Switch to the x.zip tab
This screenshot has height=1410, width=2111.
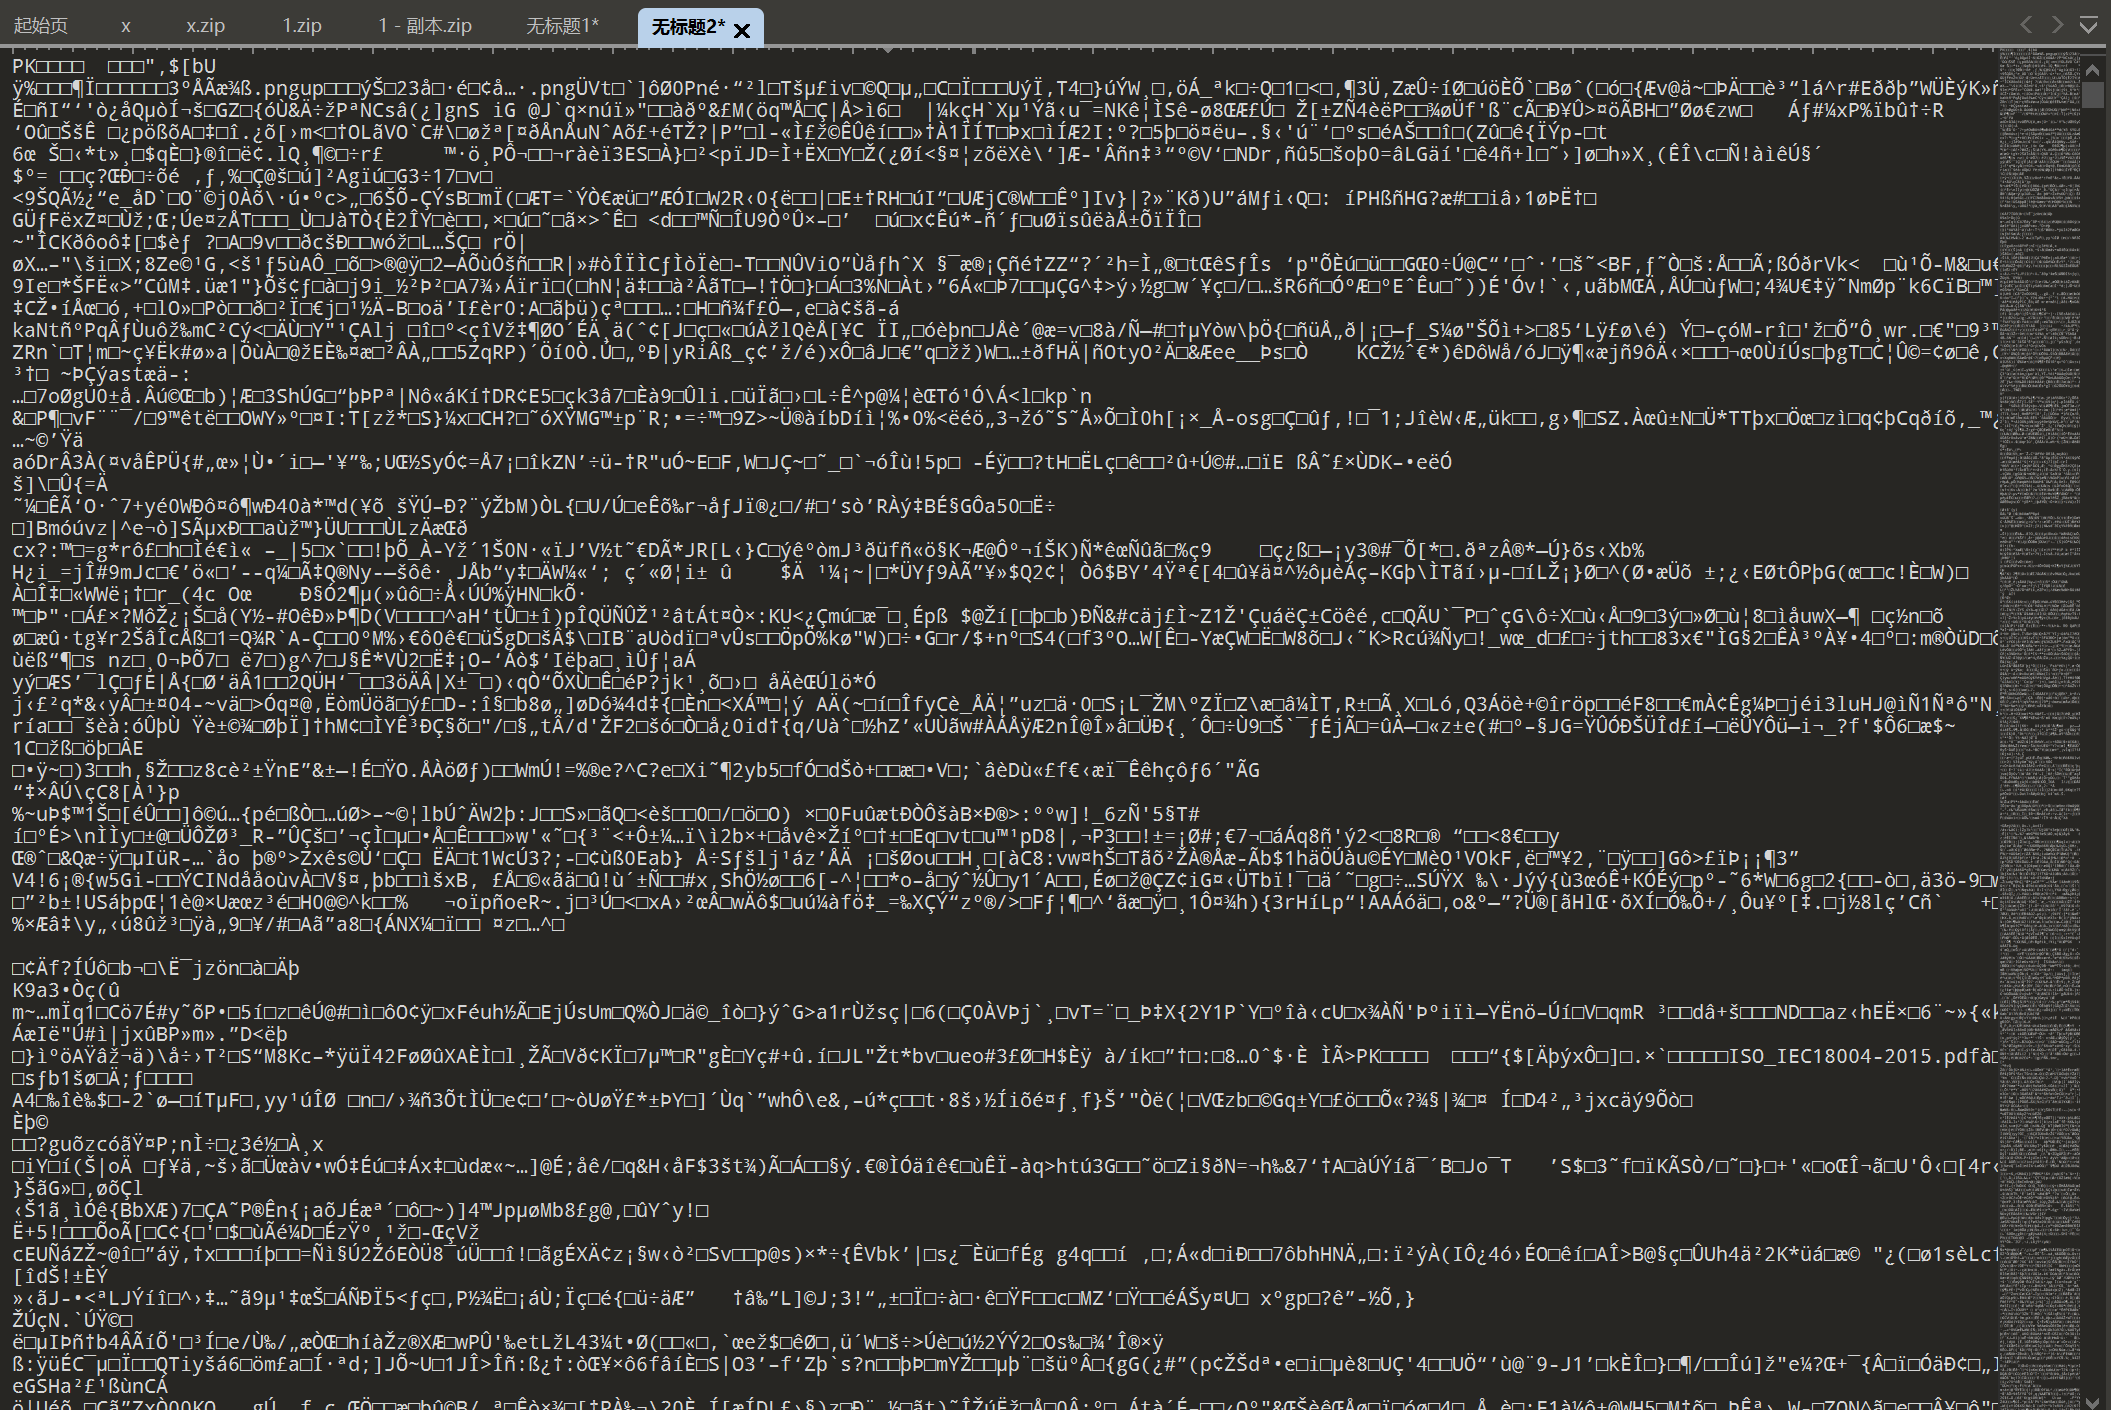205,26
